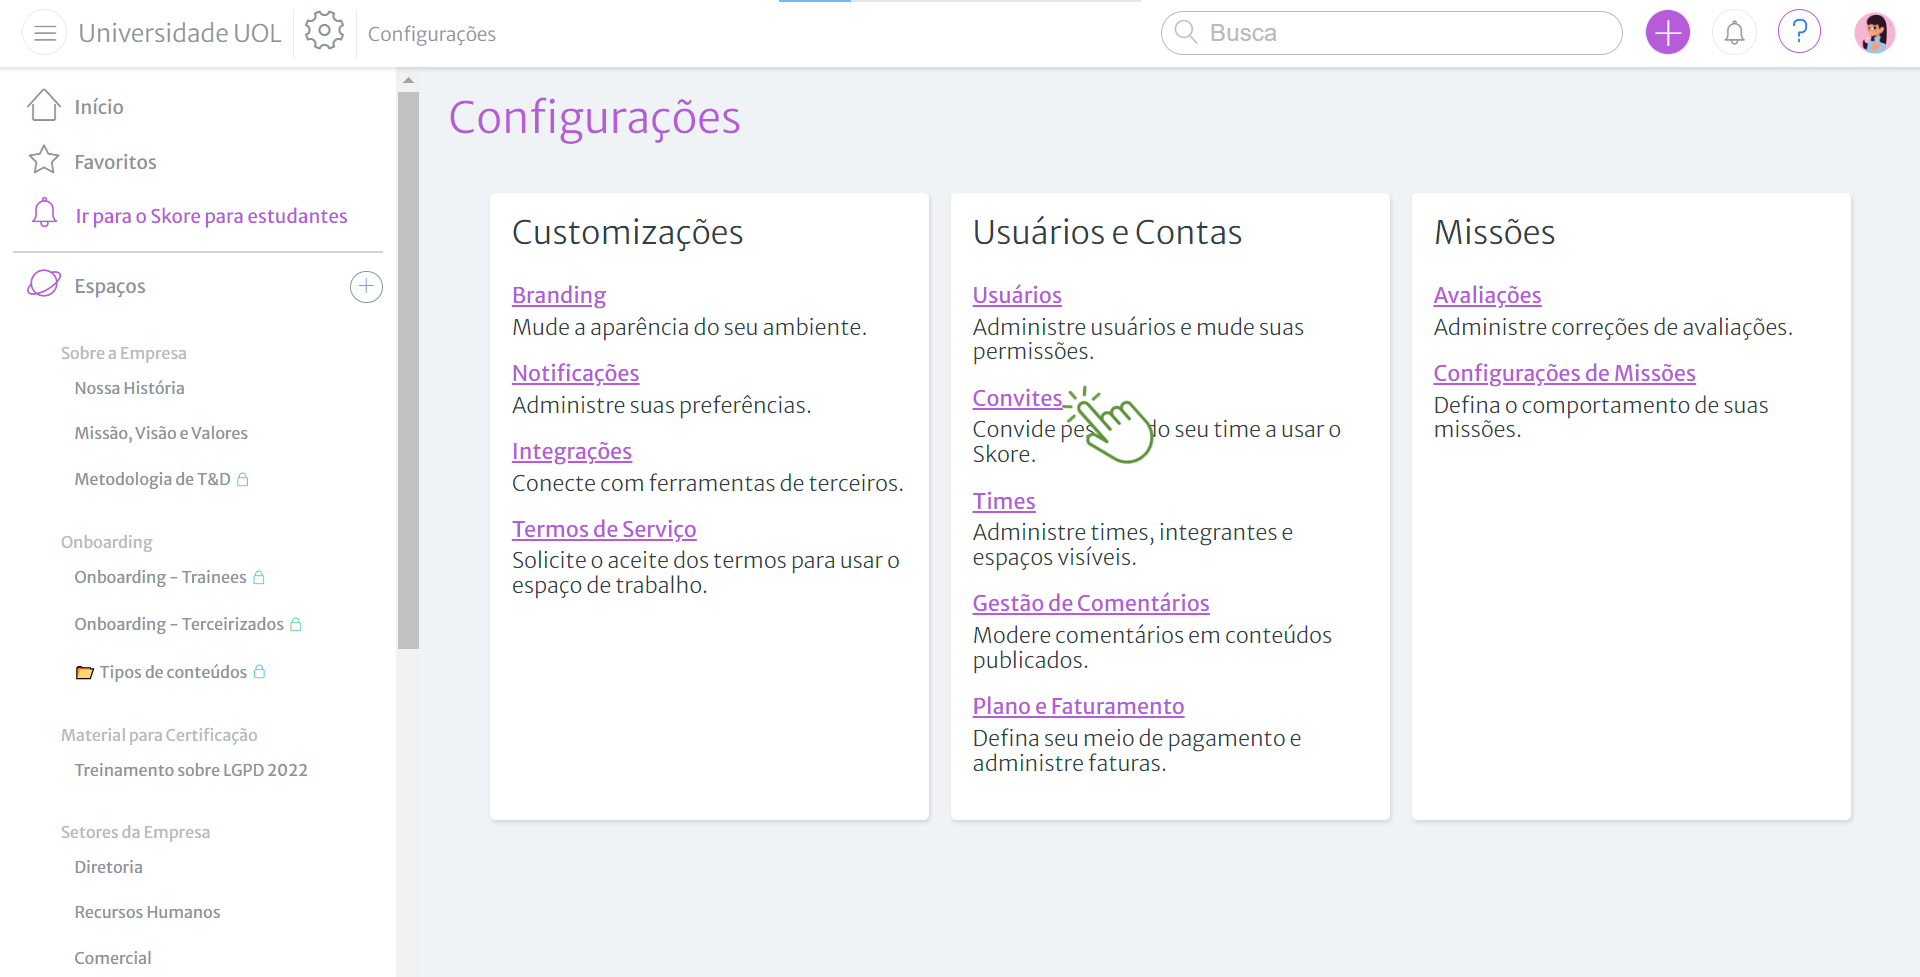Click Configurações breadcrumb in header
The image size is (1920, 977).
[x=432, y=34]
